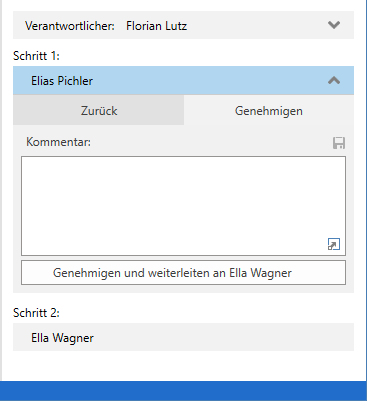
Task: Click the Schritt 1 heading
Action: (36, 55)
